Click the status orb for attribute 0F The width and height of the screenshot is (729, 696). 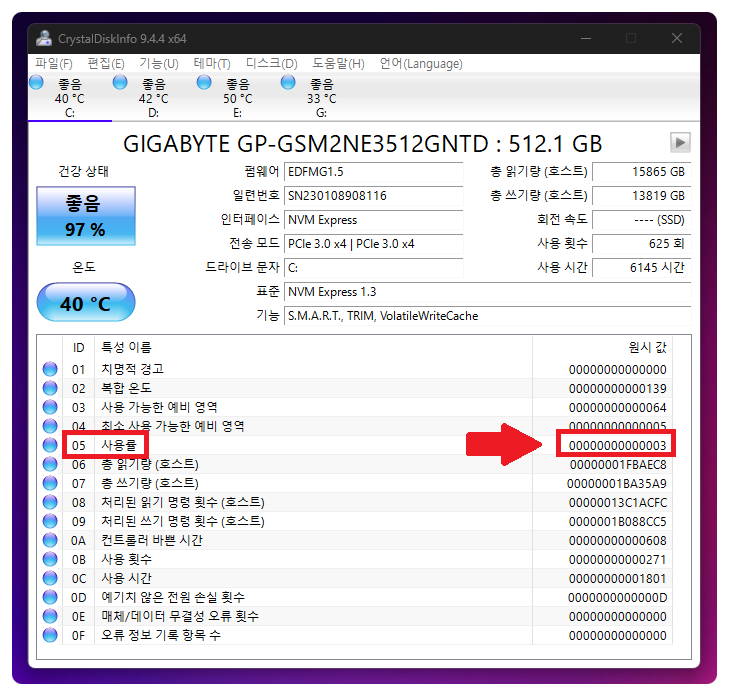click(50, 635)
